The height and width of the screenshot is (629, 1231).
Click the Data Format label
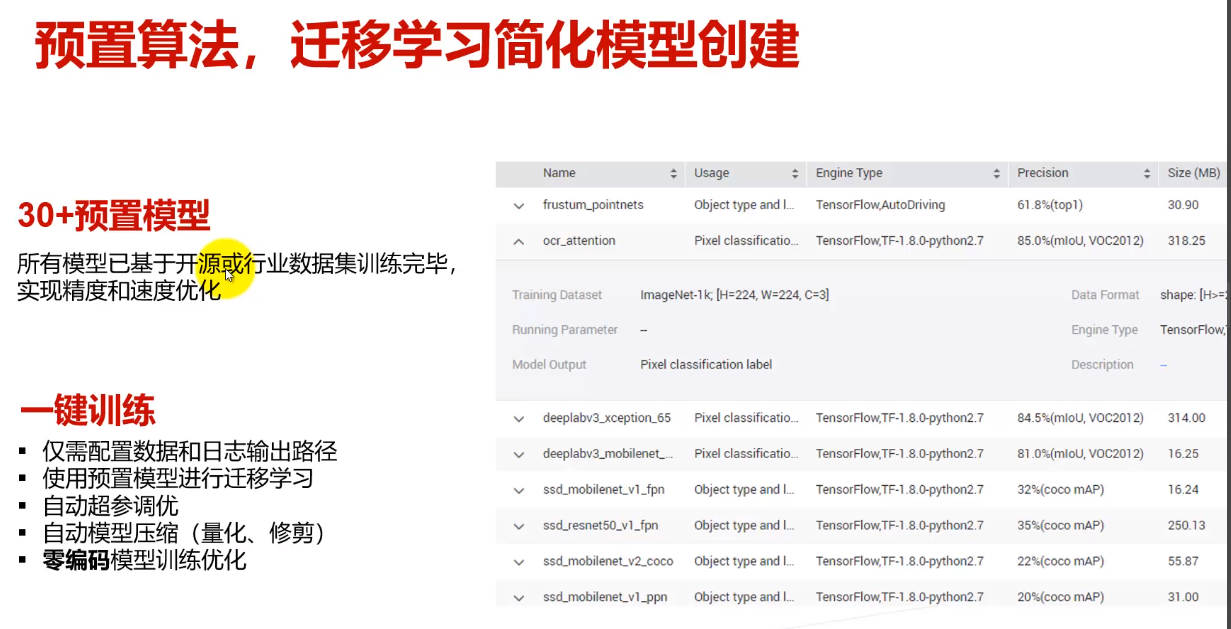(x=1105, y=295)
